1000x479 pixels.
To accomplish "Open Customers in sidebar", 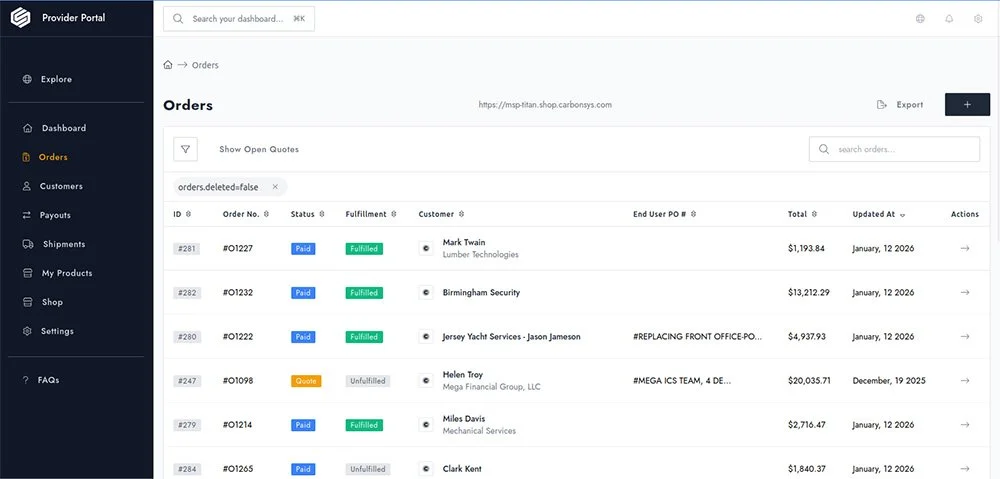I will (x=53, y=186).
